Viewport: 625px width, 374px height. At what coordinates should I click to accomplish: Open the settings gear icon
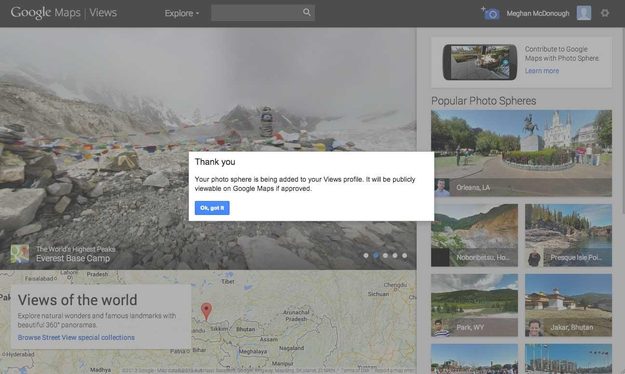(x=605, y=13)
